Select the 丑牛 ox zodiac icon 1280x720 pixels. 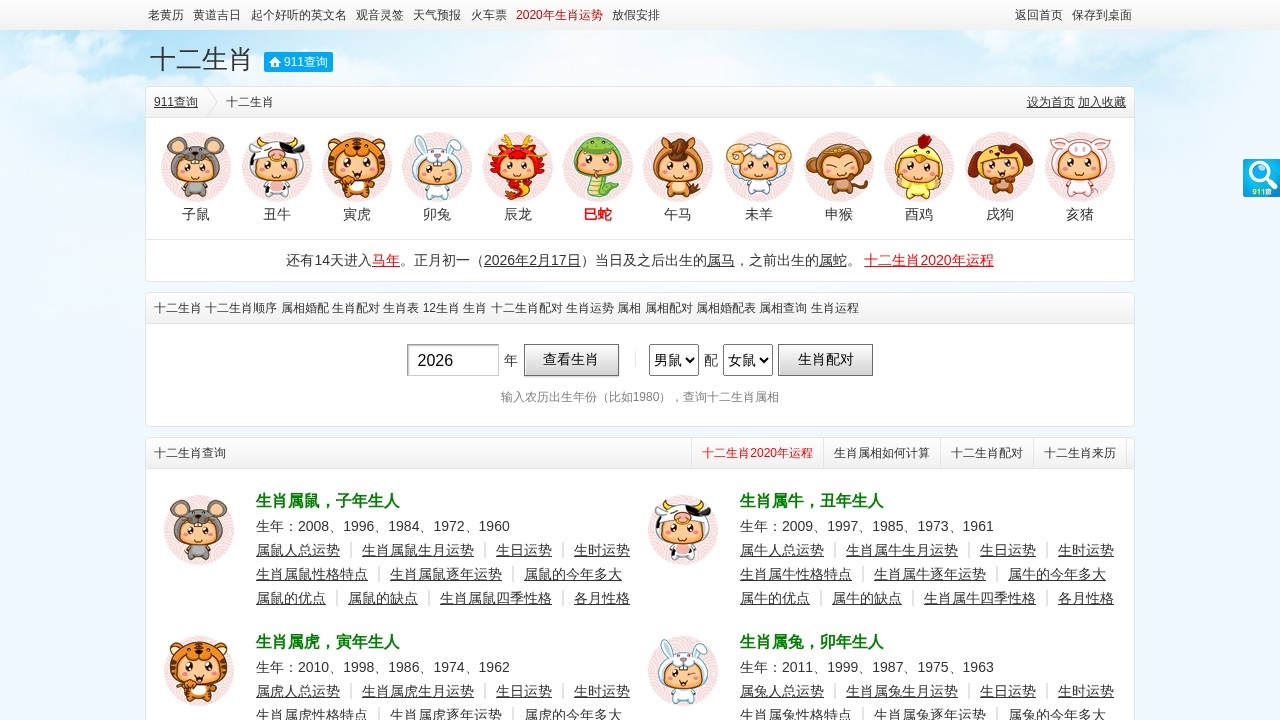[x=276, y=167]
